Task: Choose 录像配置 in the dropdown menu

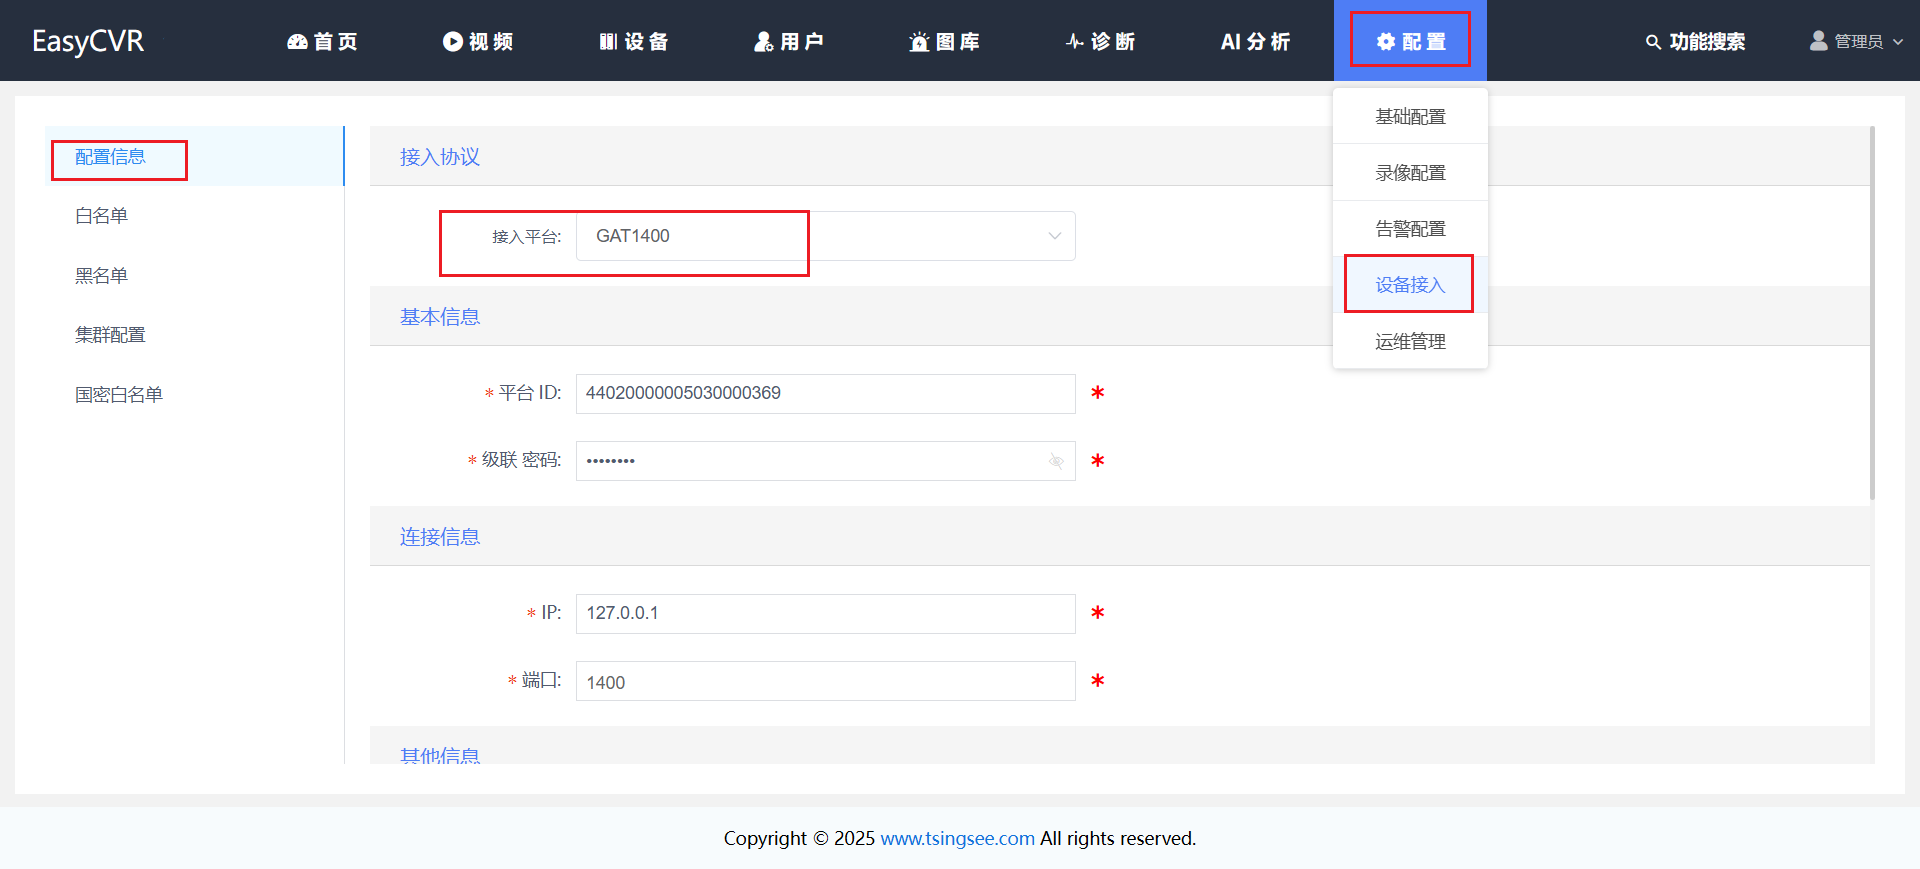Action: point(1410,173)
